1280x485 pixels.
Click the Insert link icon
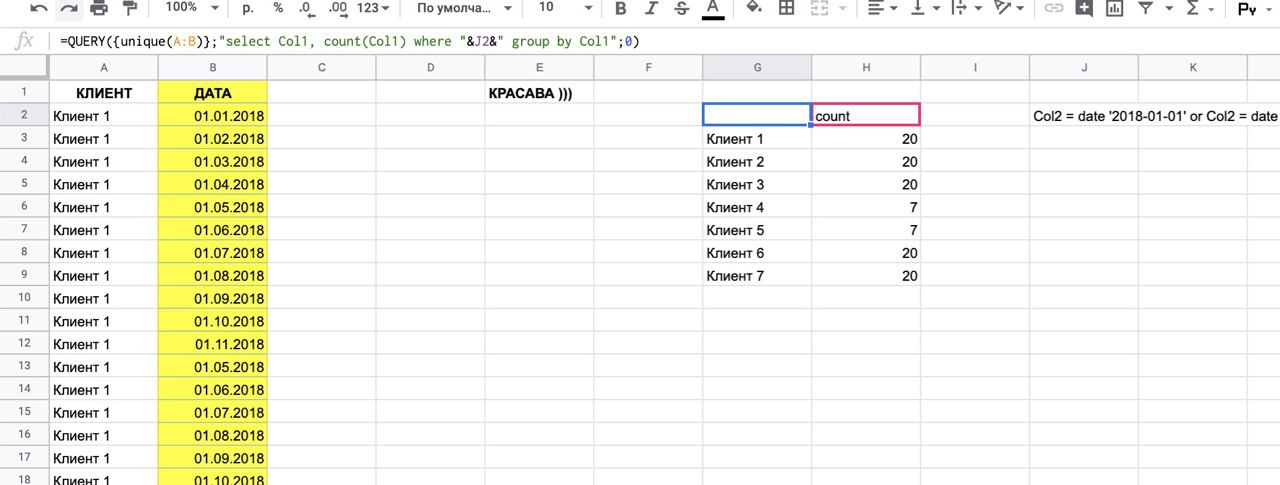(x=1054, y=8)
